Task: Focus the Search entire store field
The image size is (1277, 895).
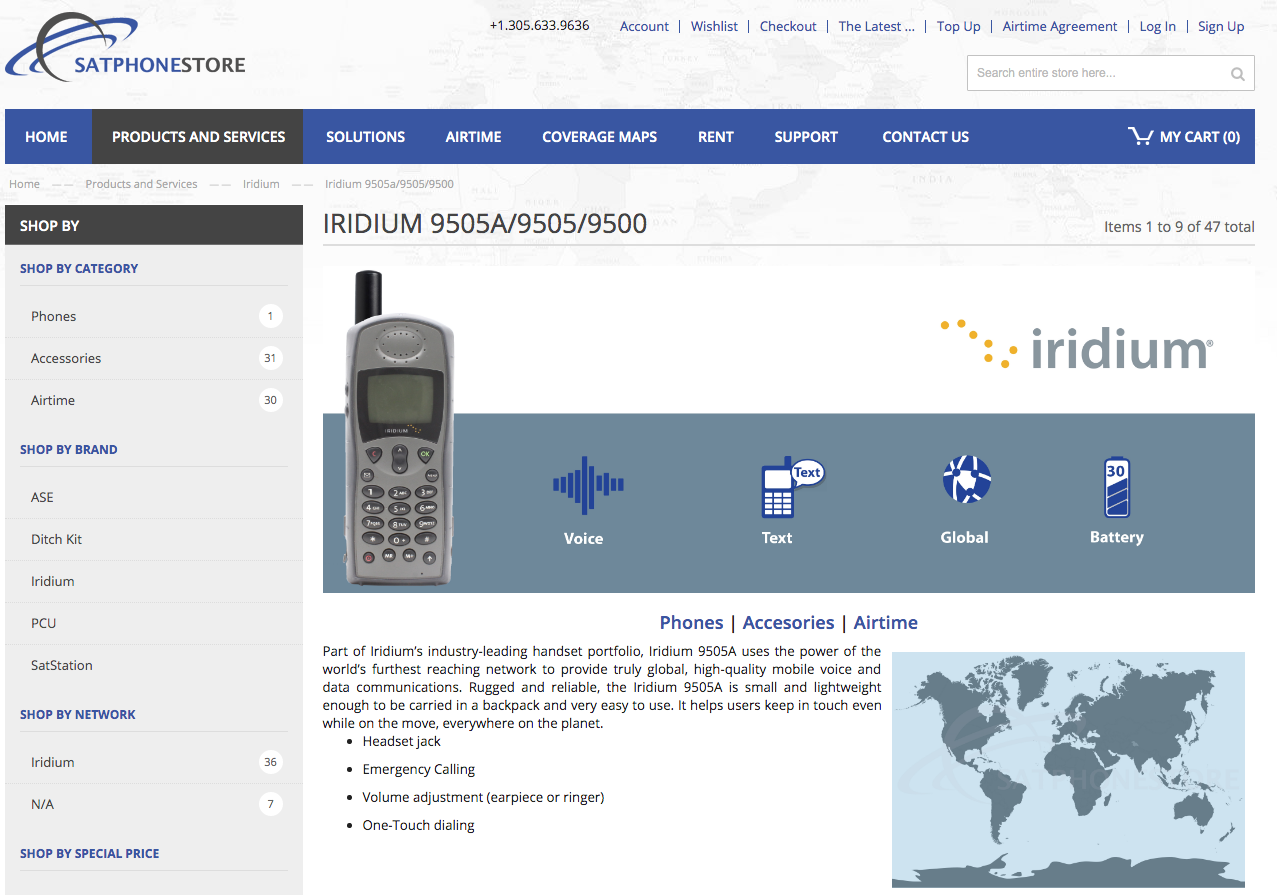Action: click(1110, 73)
